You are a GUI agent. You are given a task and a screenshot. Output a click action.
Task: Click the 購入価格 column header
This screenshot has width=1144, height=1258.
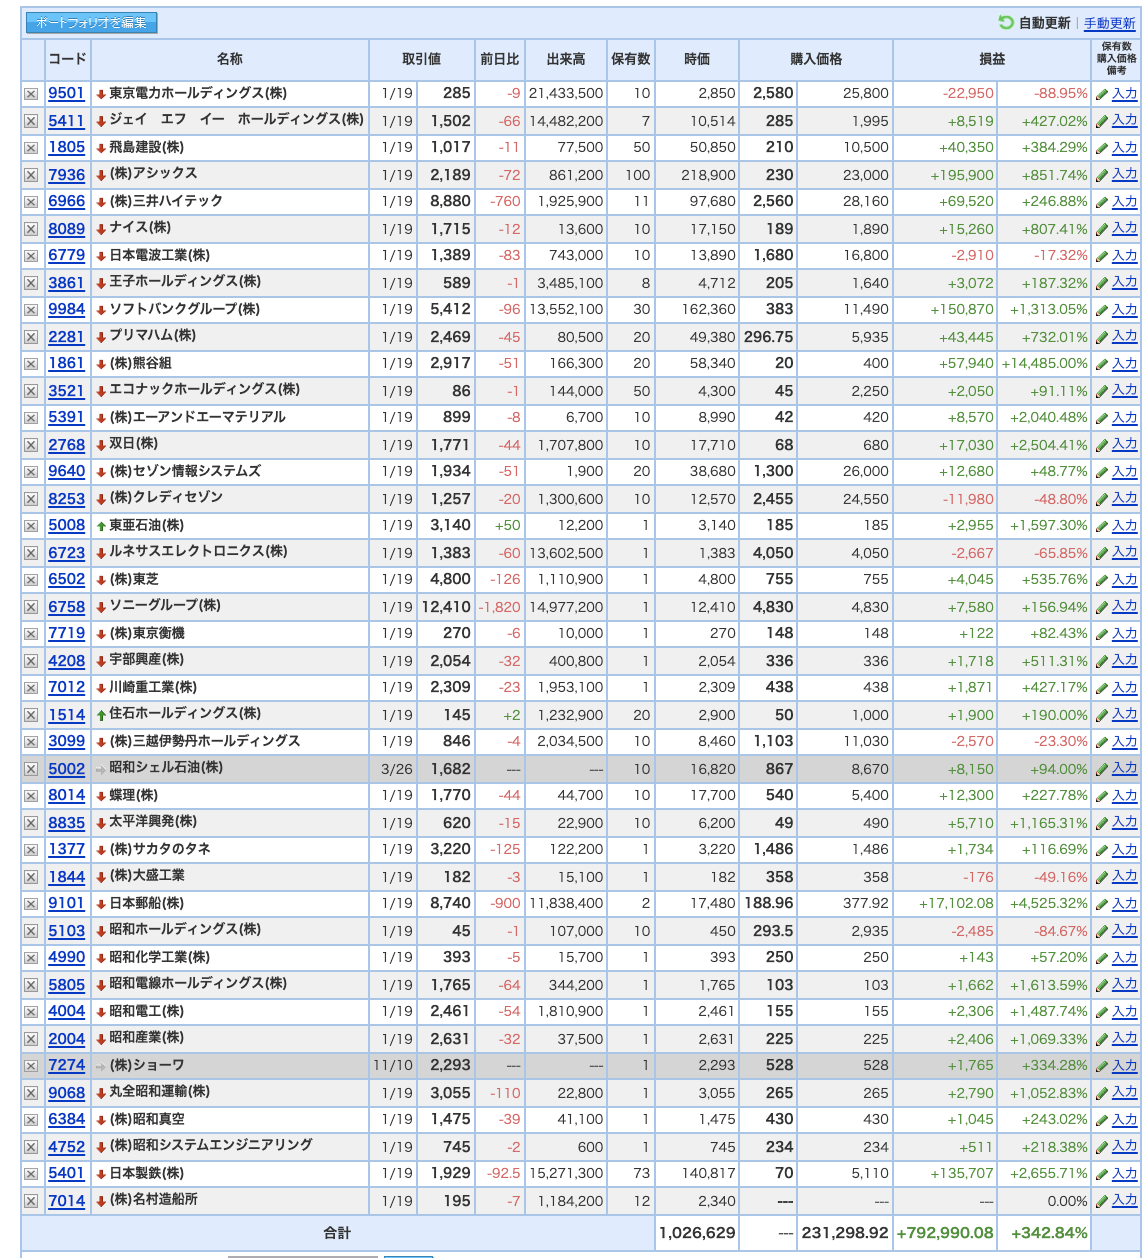coord(816,59)
